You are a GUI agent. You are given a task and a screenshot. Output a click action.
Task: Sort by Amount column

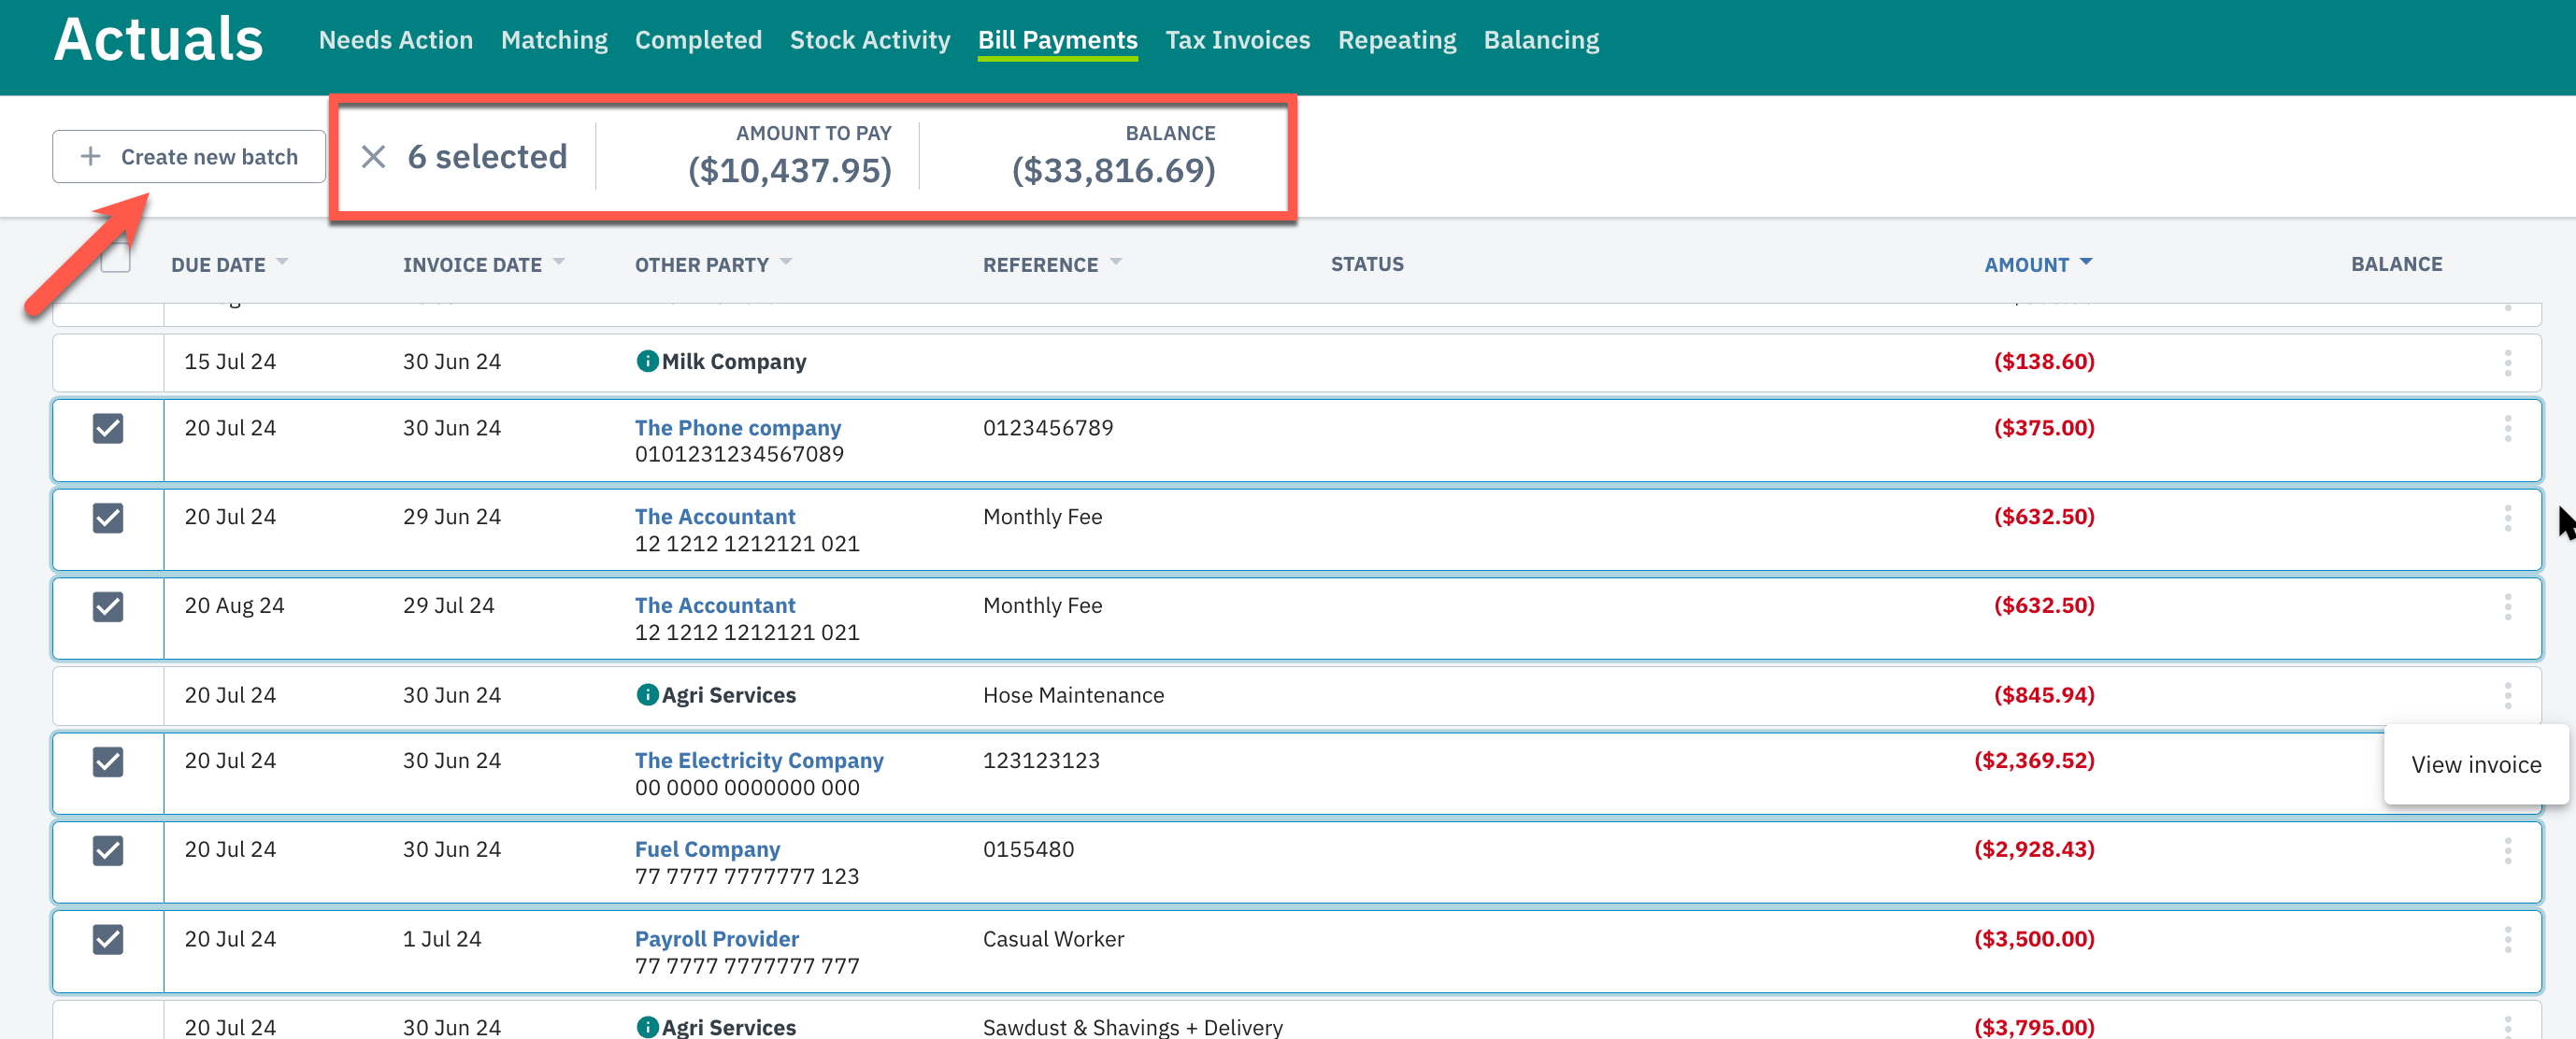(2038, 265)
